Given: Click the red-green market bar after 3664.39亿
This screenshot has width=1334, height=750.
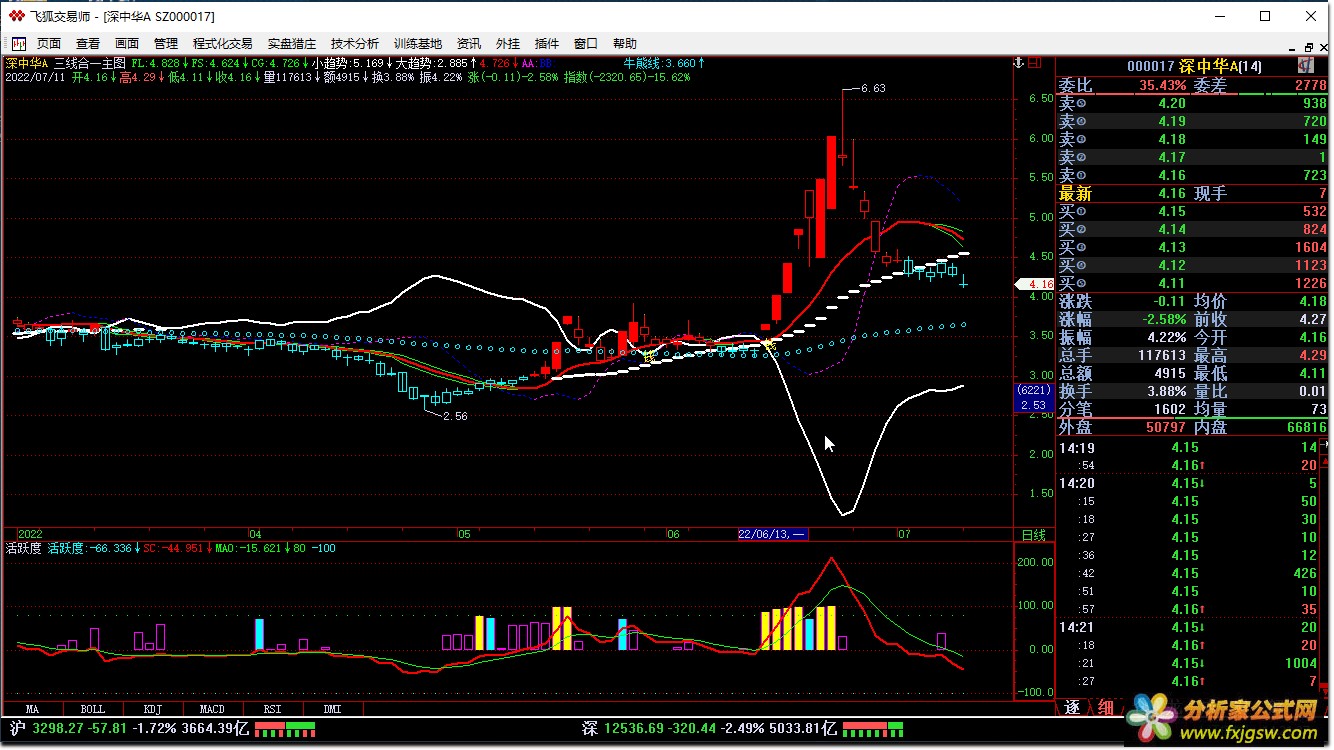Looking at the screenshot, I should coord(285,729).
